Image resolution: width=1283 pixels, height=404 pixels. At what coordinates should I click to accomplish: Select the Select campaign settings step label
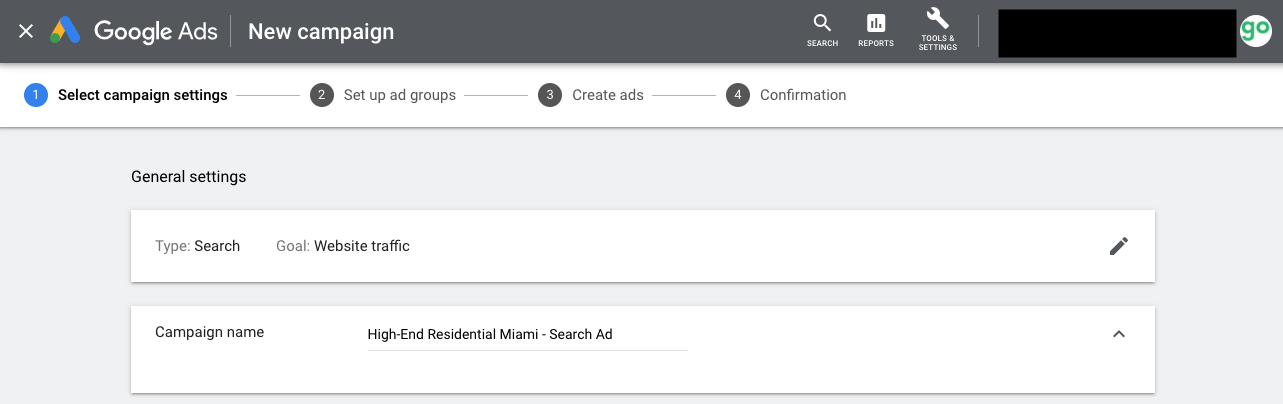[x=143, y=95]
